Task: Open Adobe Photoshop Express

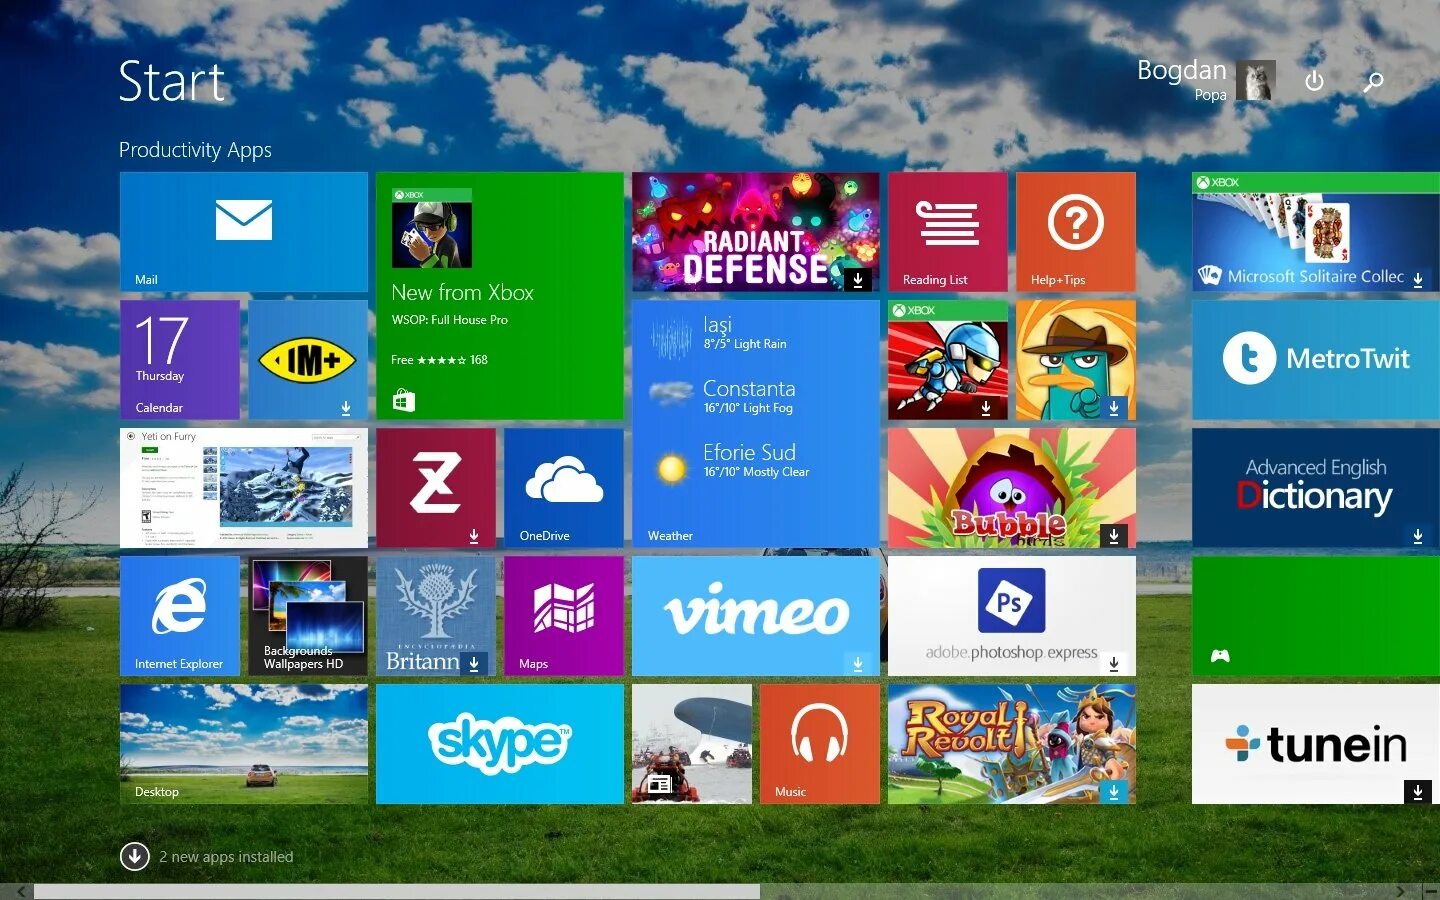Action: [x=1011, y=613]
